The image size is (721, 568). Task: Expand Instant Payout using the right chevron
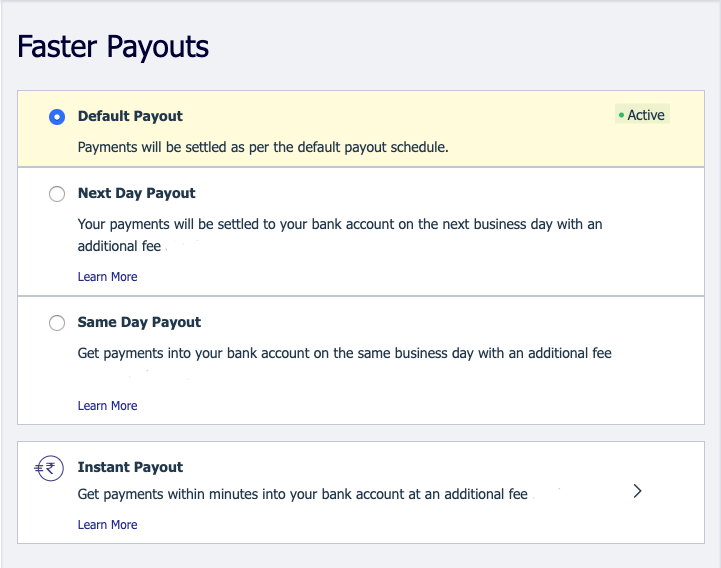point(638,491)
